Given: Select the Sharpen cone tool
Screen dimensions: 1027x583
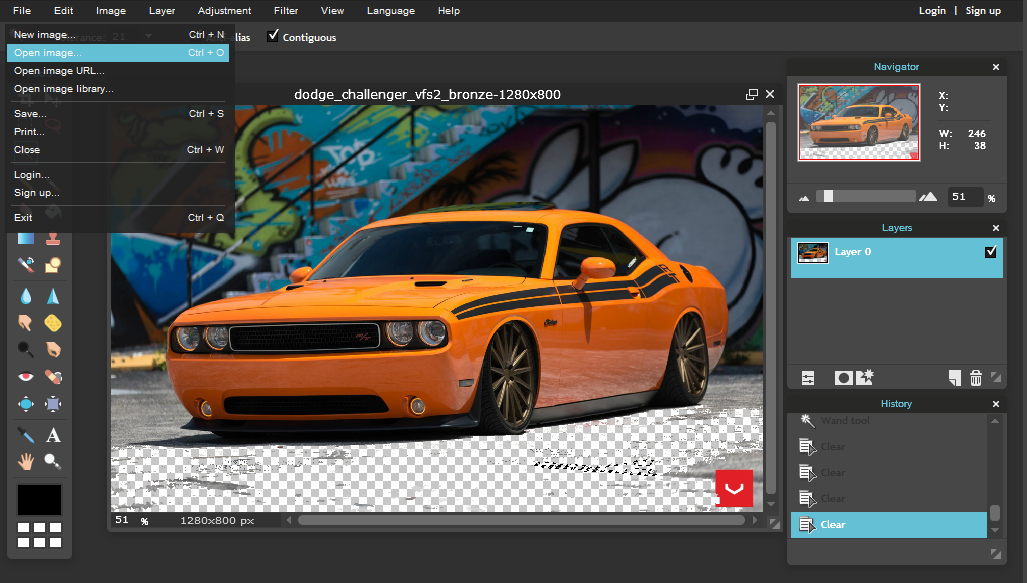Looking at the screenshot, I should coord(53,296).
